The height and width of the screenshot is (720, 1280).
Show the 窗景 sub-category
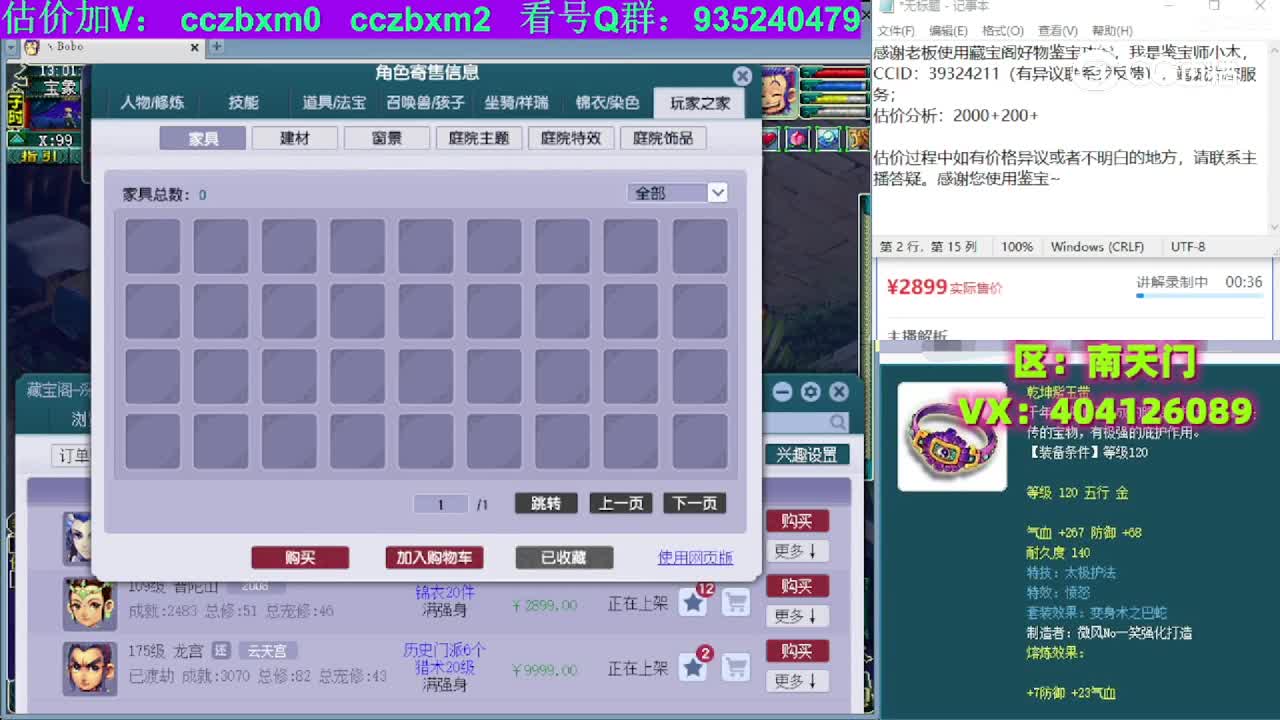387,138
